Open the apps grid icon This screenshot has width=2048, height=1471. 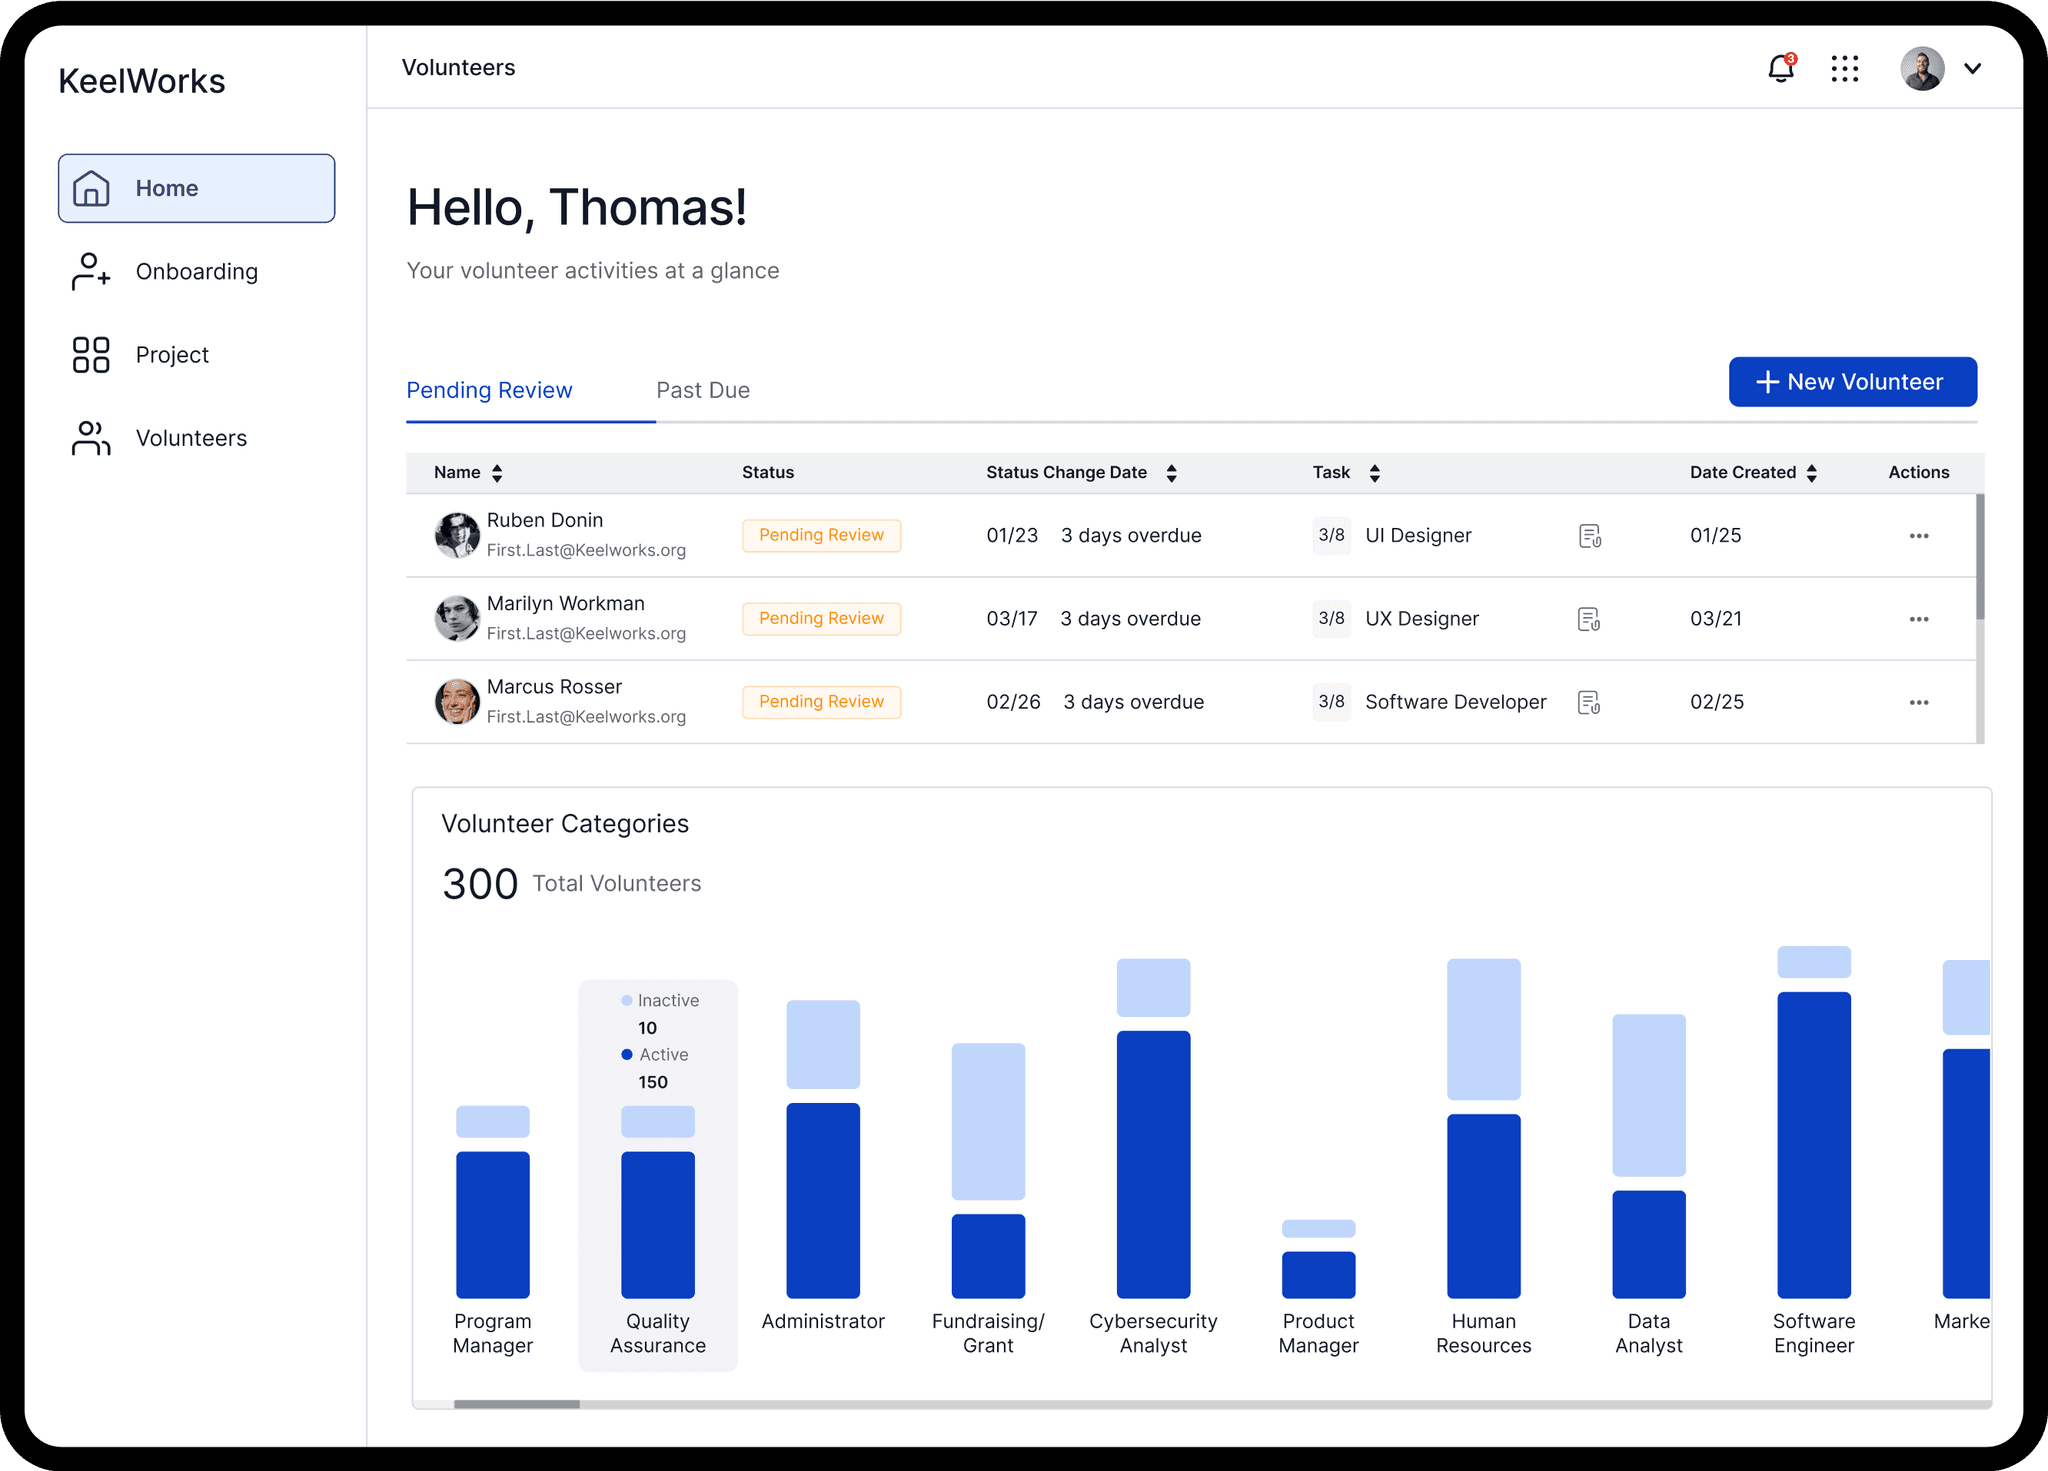click(1844, 68)
